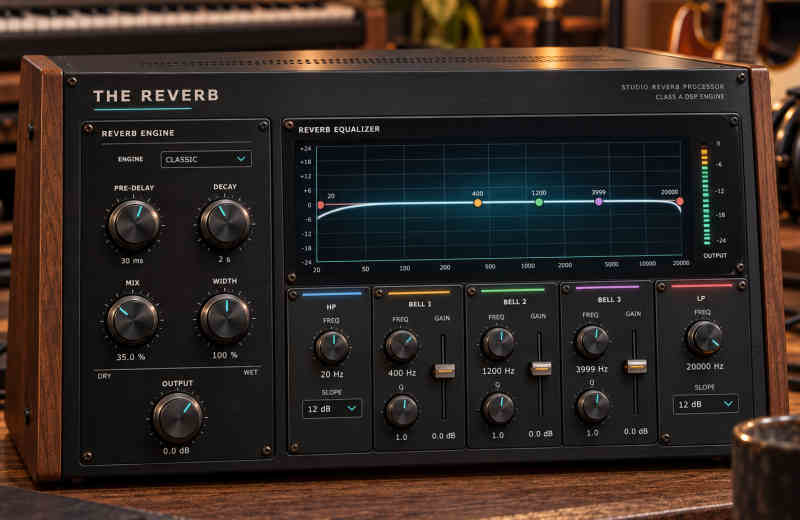Click the Width knob
The width and height of the screenshot is (800, 520).
tap(224, 318)
